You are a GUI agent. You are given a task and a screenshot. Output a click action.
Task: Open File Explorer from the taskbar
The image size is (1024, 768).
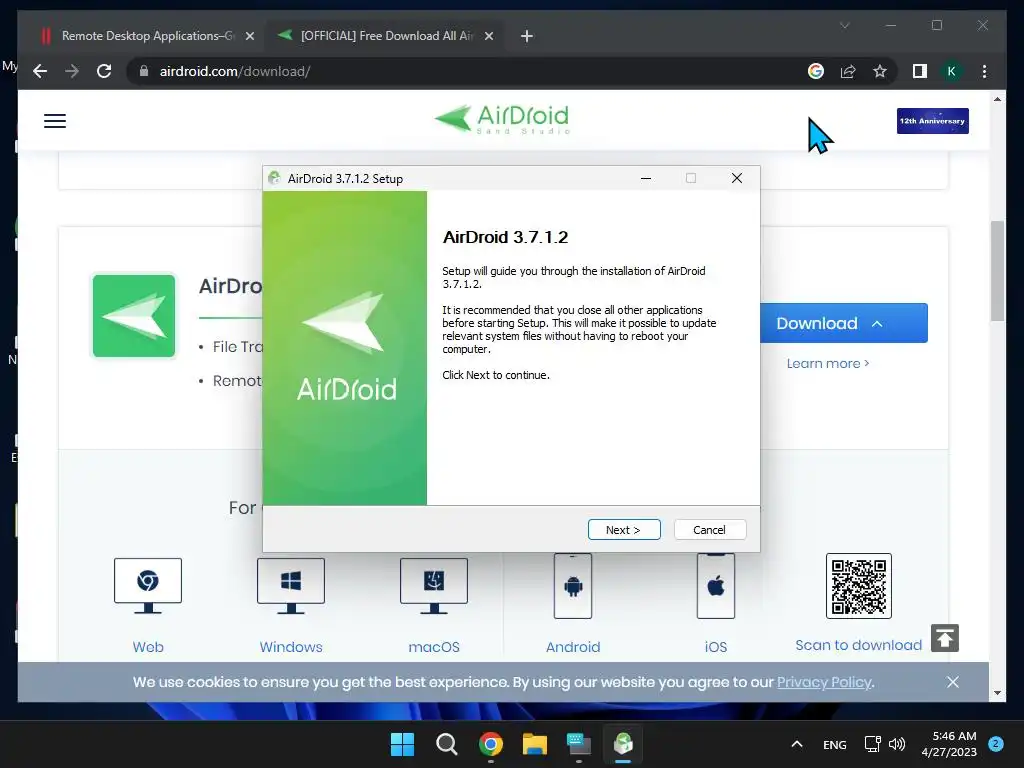click(x=534, y=744)
